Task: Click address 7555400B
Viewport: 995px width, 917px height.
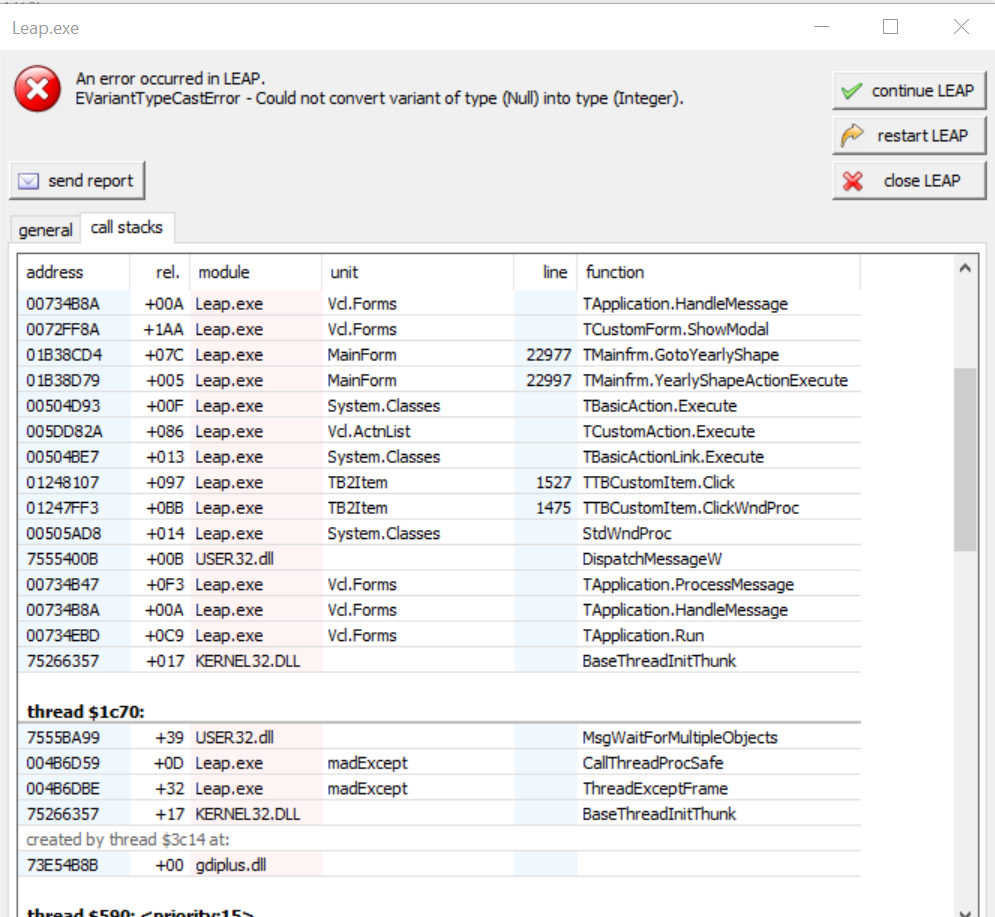Action: pyautogui.click(x=62, y=559)
